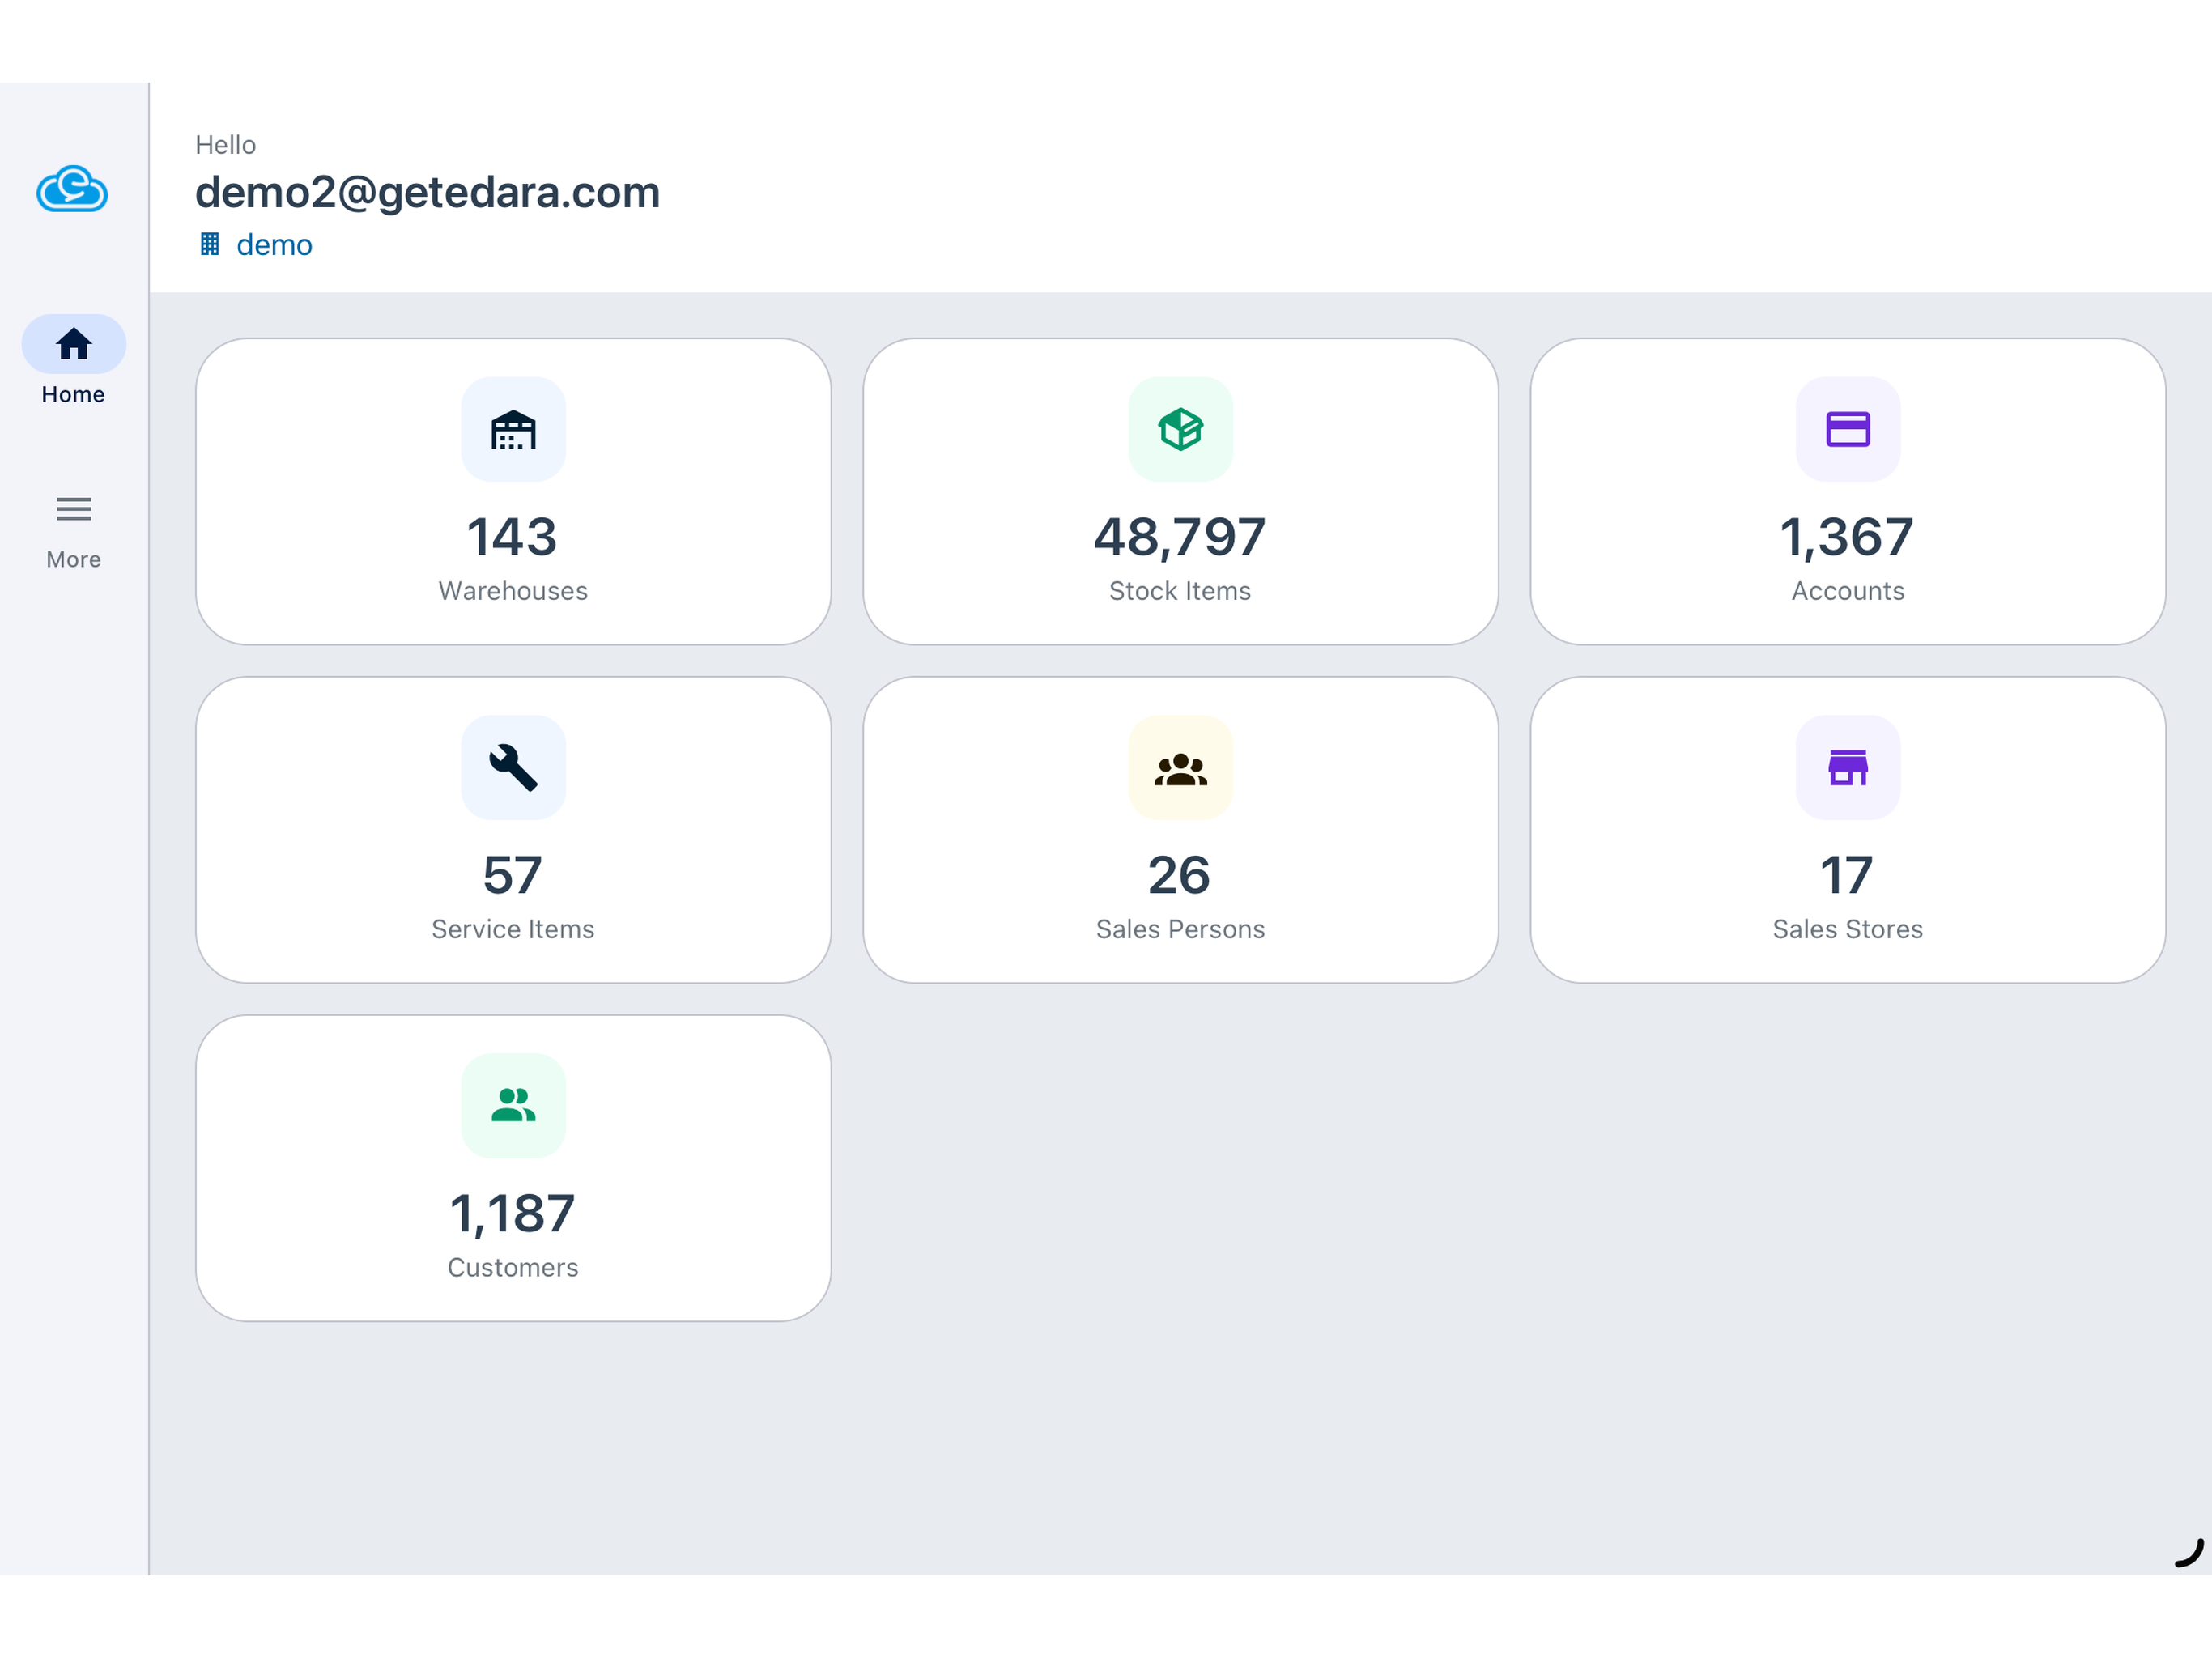This screenshot has height=1658, width=2212.
Task: Click the purple sales store icon
Action: click(1847, 768)
